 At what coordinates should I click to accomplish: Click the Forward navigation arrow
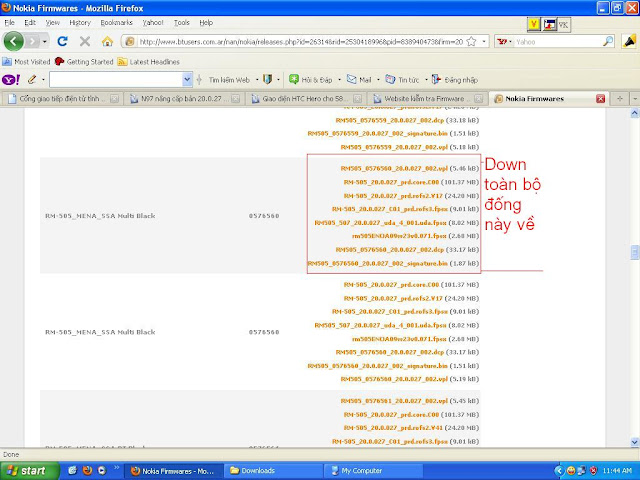coord(32,41)
